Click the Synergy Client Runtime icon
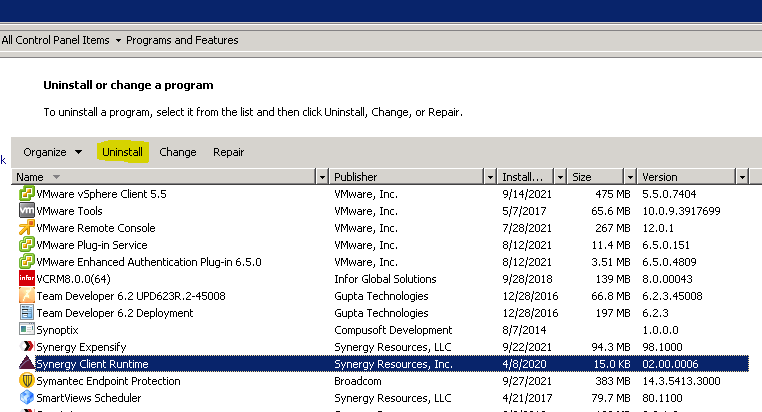This screenshot has width=762, height=412. pos(27,363)
